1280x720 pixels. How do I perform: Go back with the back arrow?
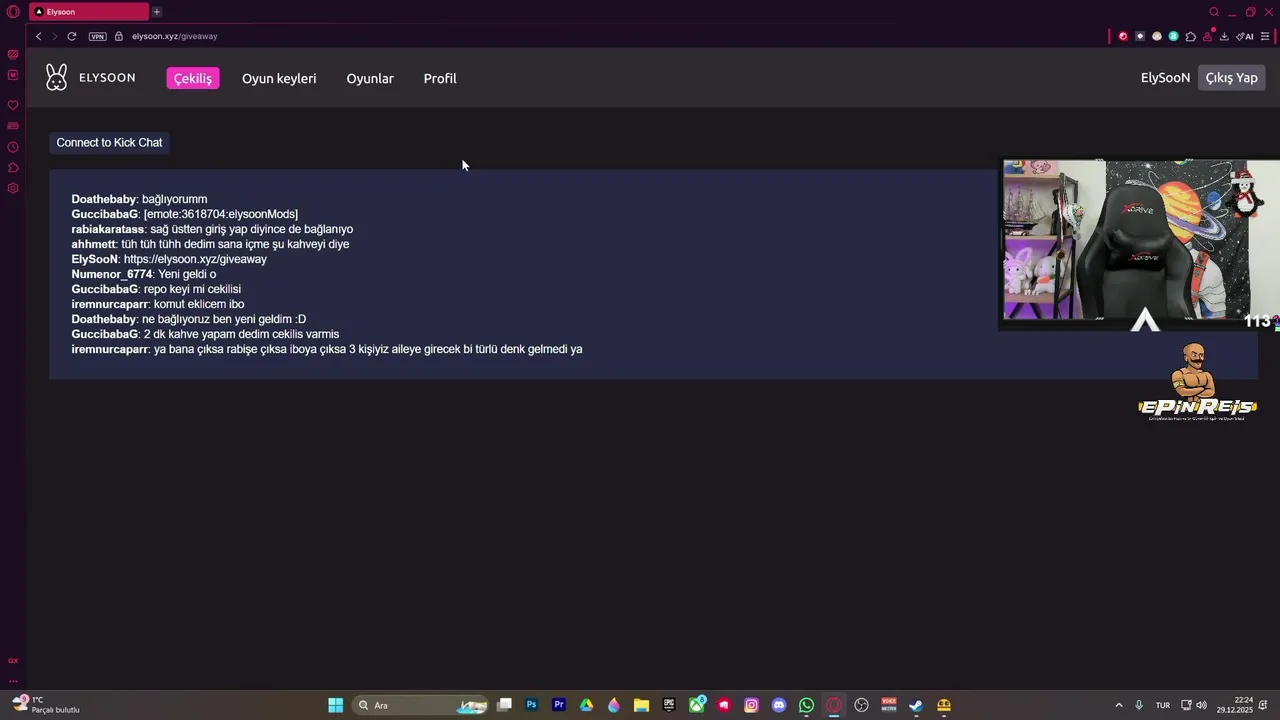[x=38, y=36]
